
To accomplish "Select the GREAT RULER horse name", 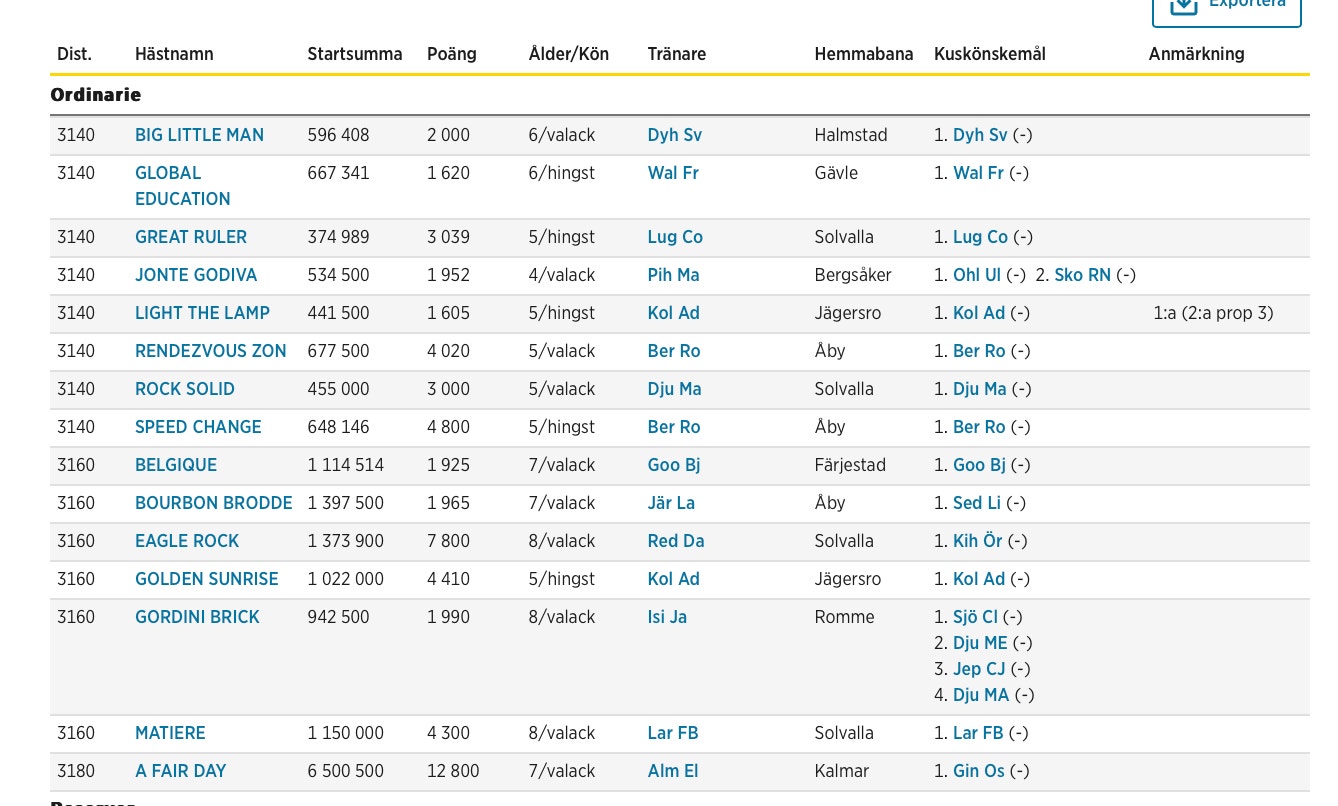I will click(190, 237).
